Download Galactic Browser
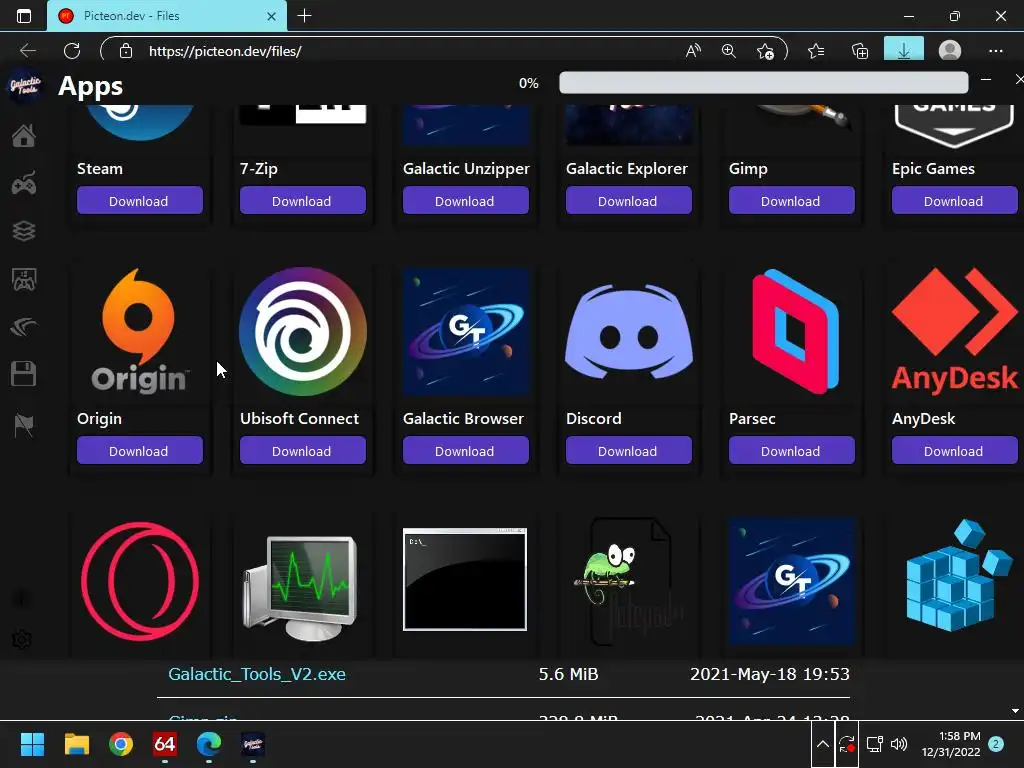 click(x=466, y=451)
